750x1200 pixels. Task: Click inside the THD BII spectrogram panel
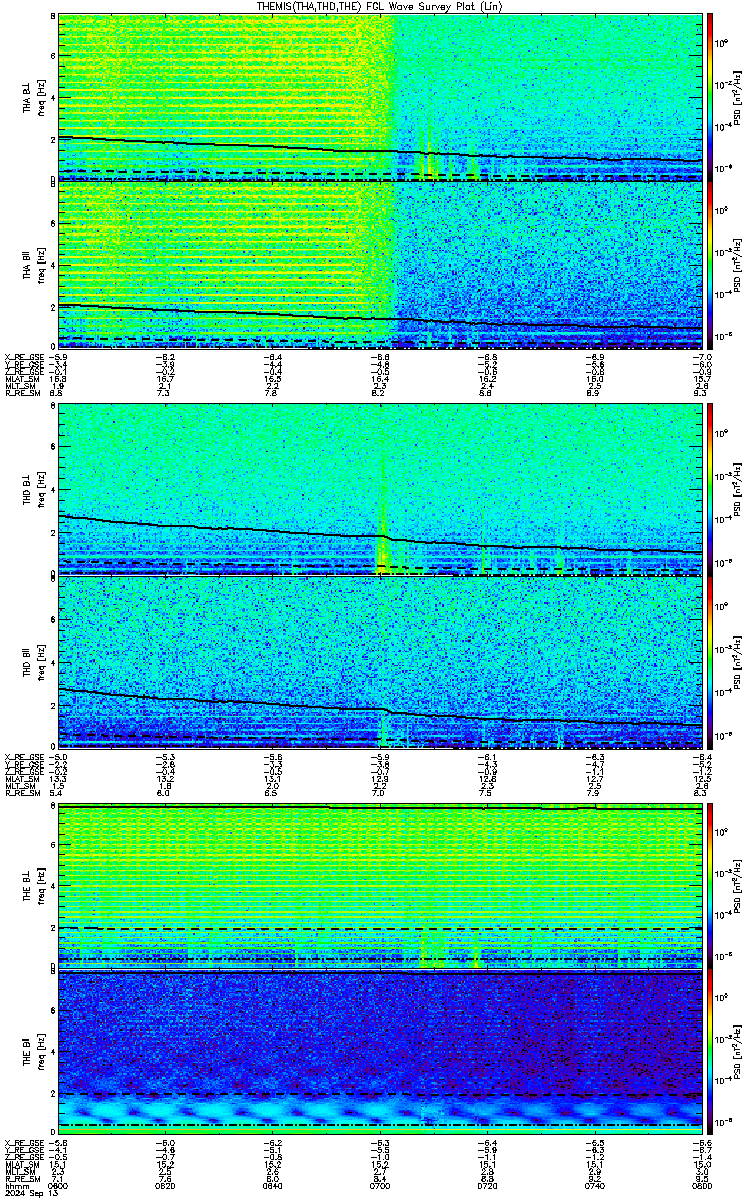[x=380, y=661]
